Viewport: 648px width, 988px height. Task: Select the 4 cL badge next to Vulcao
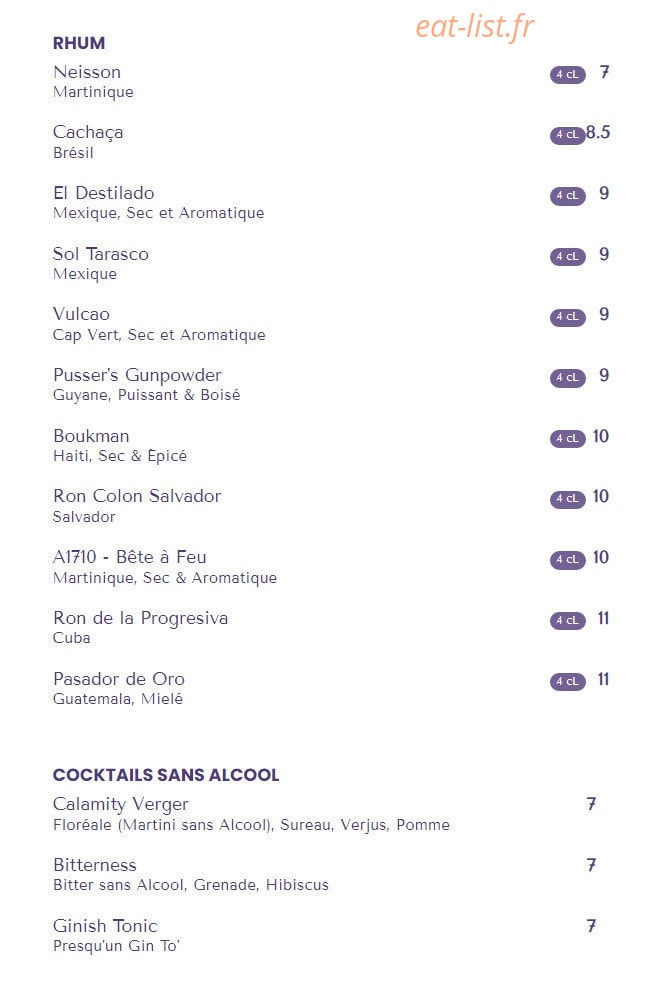(567, 317)
